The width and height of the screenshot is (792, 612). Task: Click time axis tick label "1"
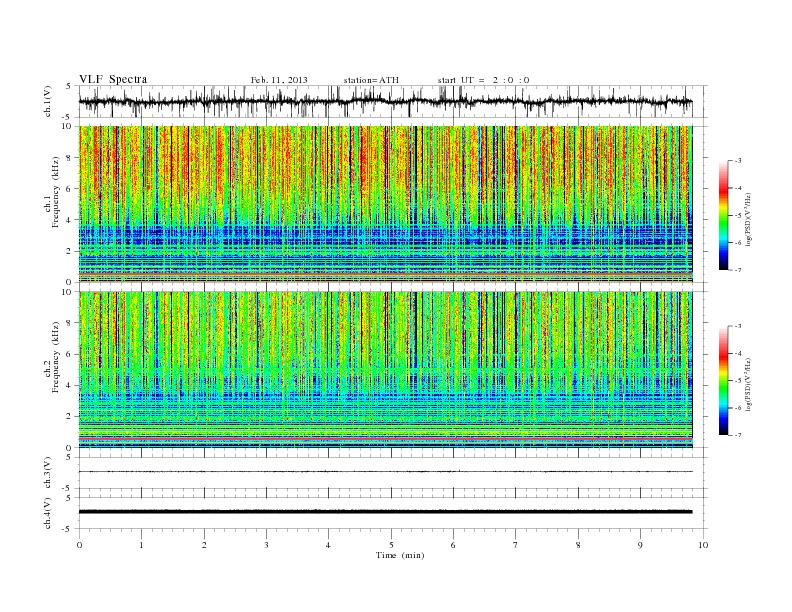[x=141, y=545]
